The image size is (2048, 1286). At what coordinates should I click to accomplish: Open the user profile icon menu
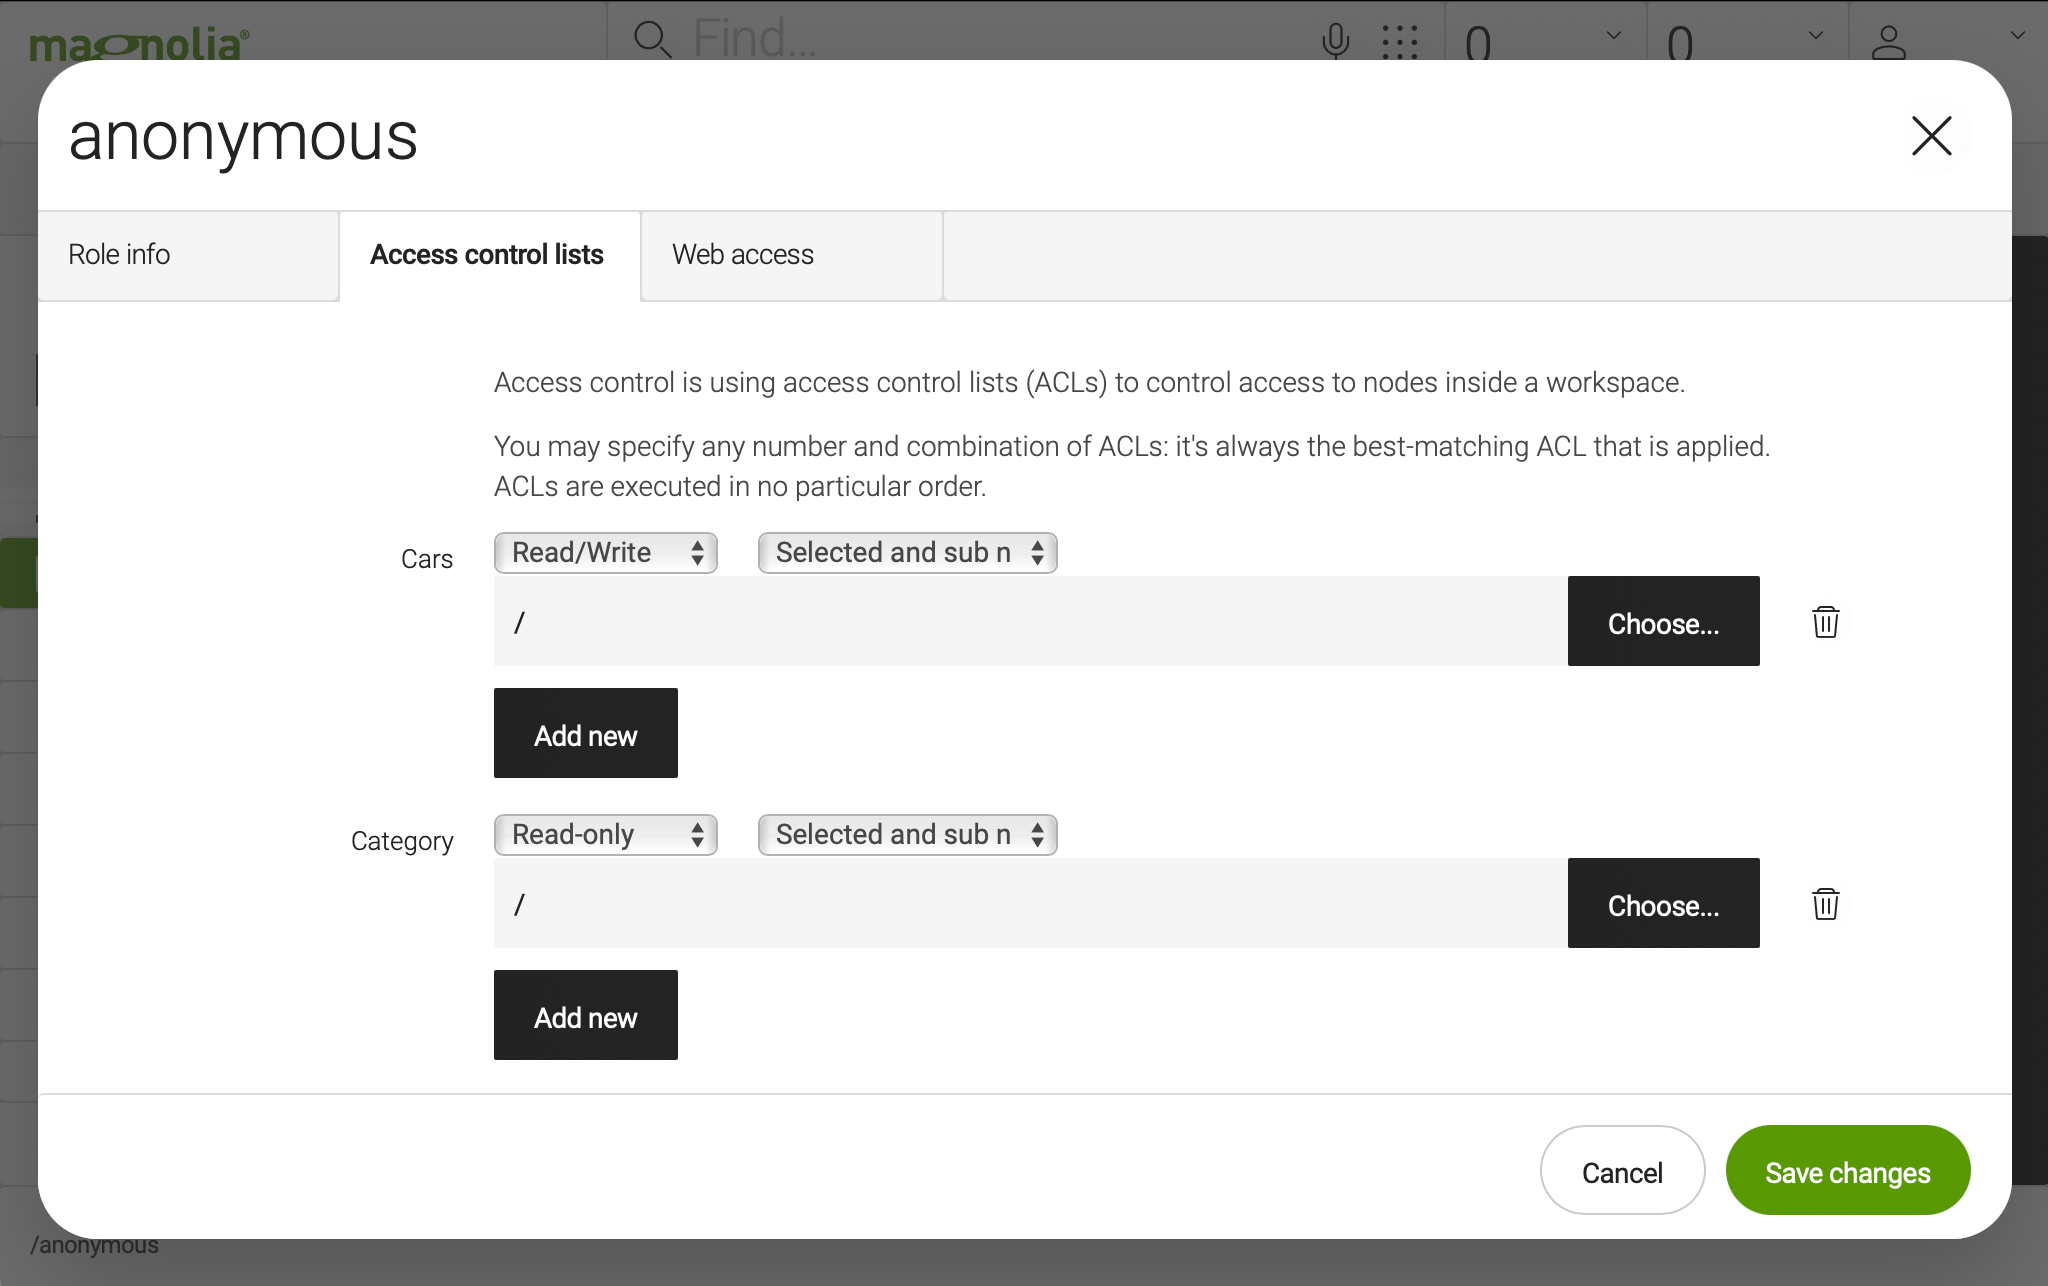coord(1888,42)
